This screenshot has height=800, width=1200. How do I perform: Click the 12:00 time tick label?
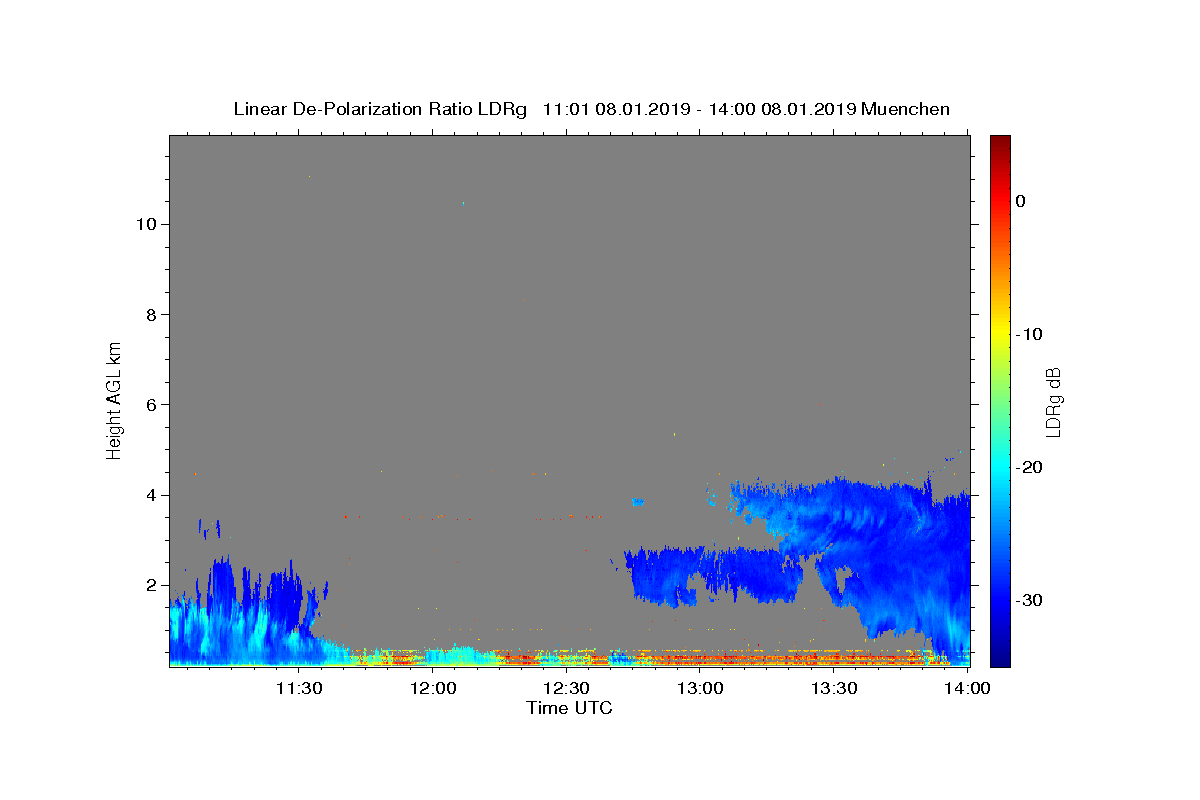coord(433,689)
